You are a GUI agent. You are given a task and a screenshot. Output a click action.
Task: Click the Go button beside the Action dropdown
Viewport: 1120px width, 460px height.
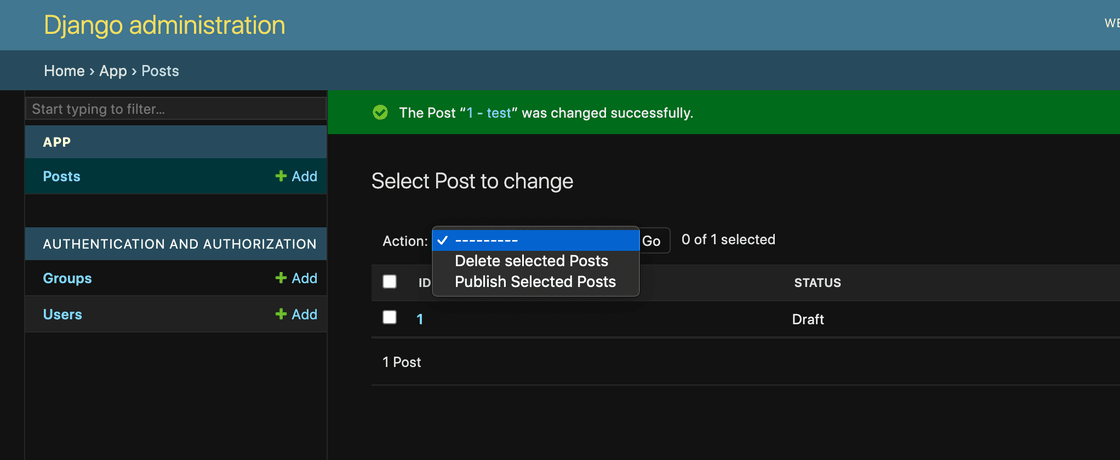click(654, 241)
